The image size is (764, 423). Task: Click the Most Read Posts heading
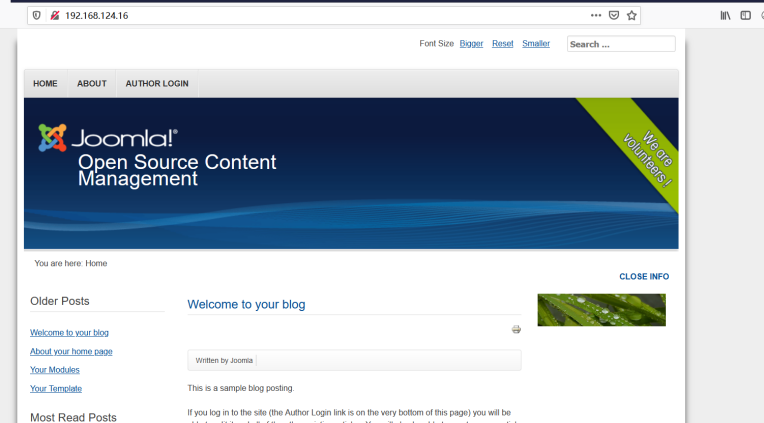tap(74, 417)
